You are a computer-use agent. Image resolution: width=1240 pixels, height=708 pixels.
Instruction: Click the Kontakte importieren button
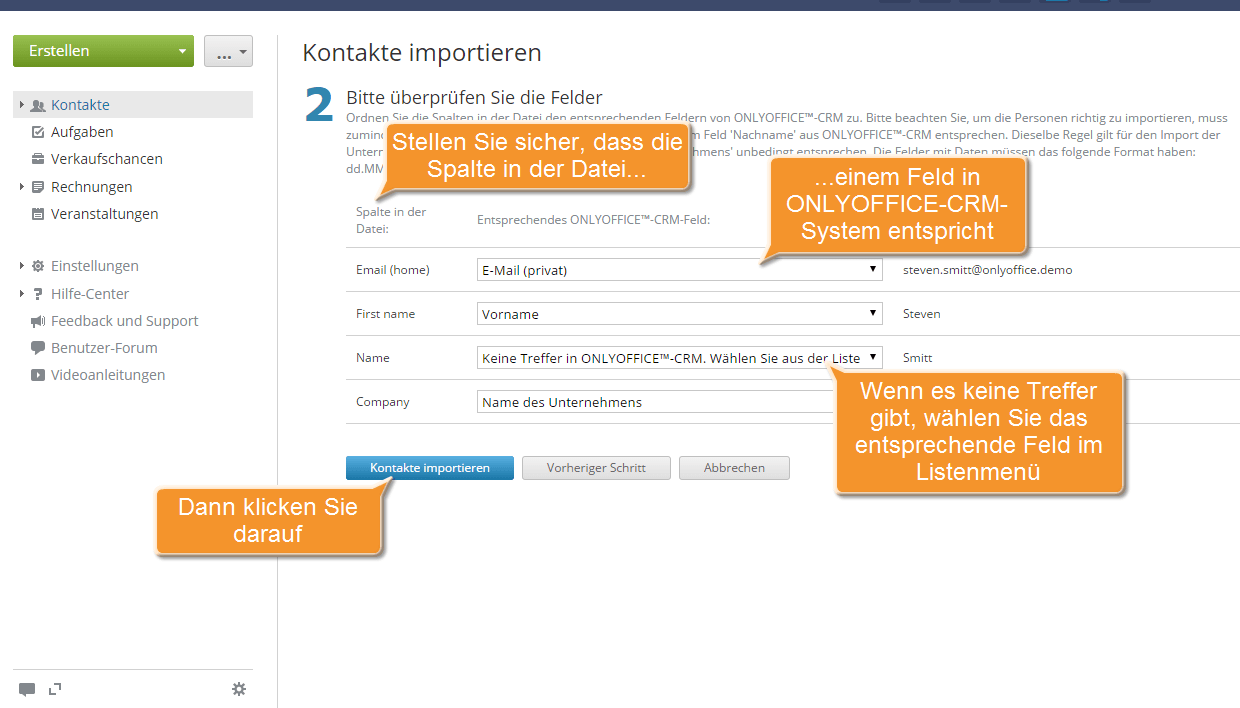[430, 468]
